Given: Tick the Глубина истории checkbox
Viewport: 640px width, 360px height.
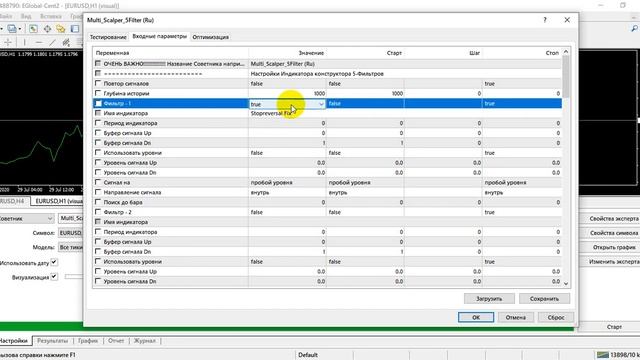Looking at the screenshot, I should pos(98,93).
